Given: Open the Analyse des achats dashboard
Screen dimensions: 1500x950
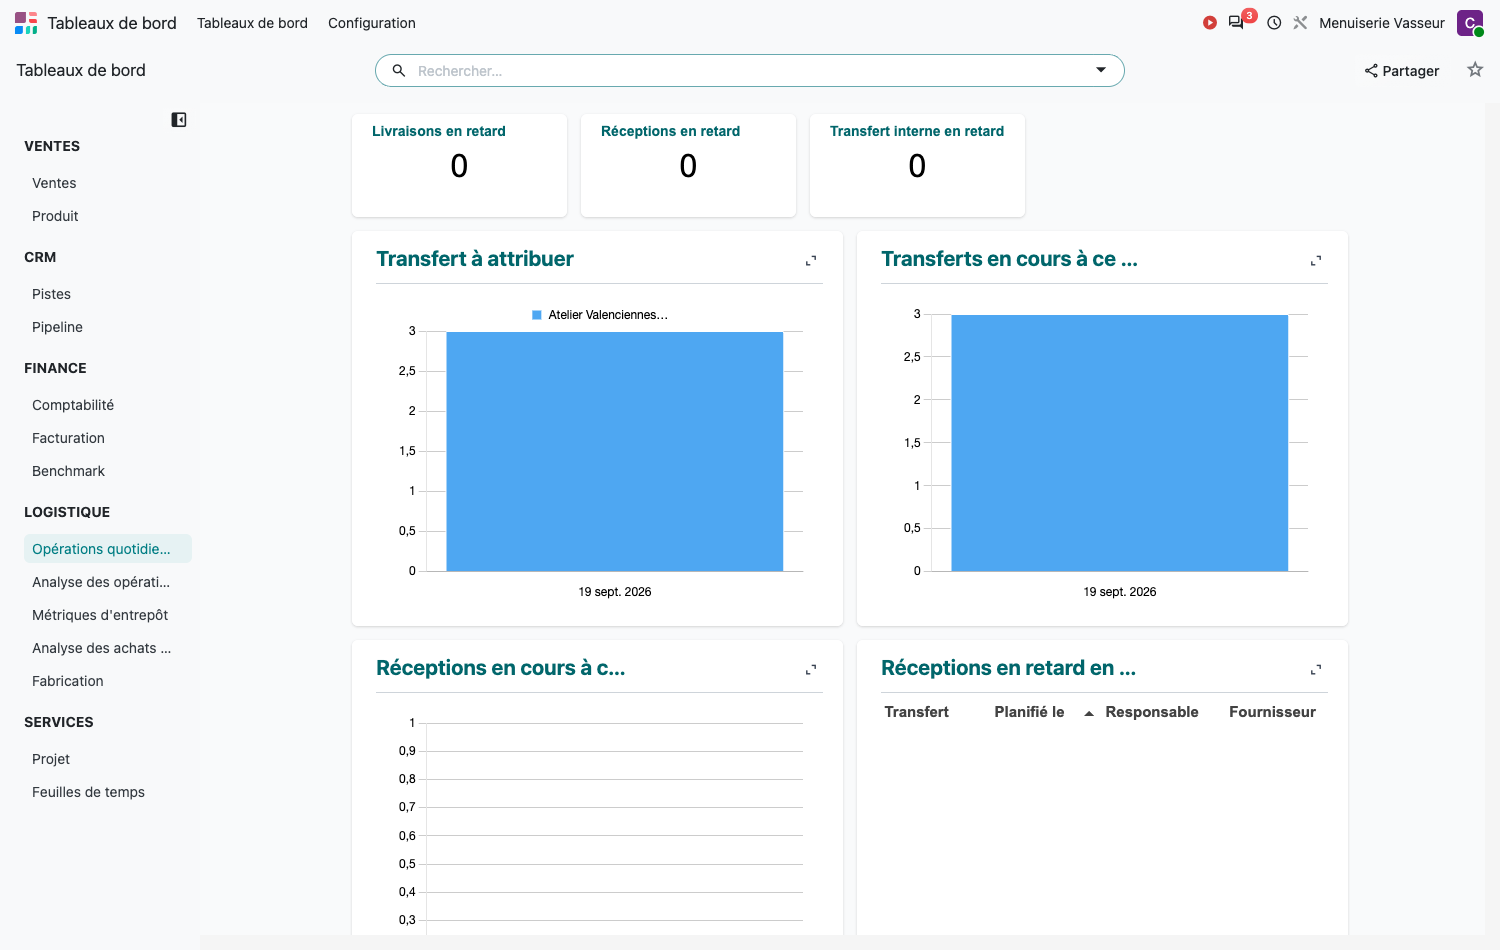Looking at the screenshot, I should point(108,648).
